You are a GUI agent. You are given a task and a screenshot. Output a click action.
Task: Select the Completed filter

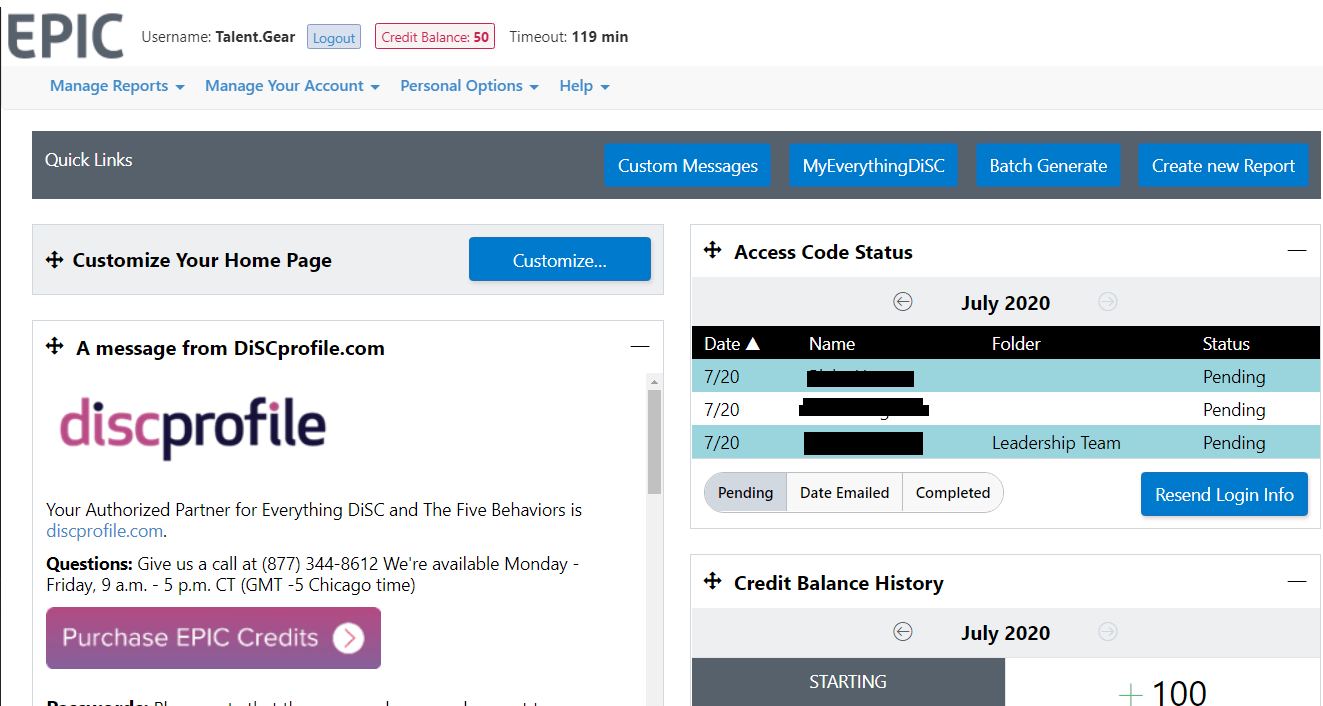coord(953,493)
